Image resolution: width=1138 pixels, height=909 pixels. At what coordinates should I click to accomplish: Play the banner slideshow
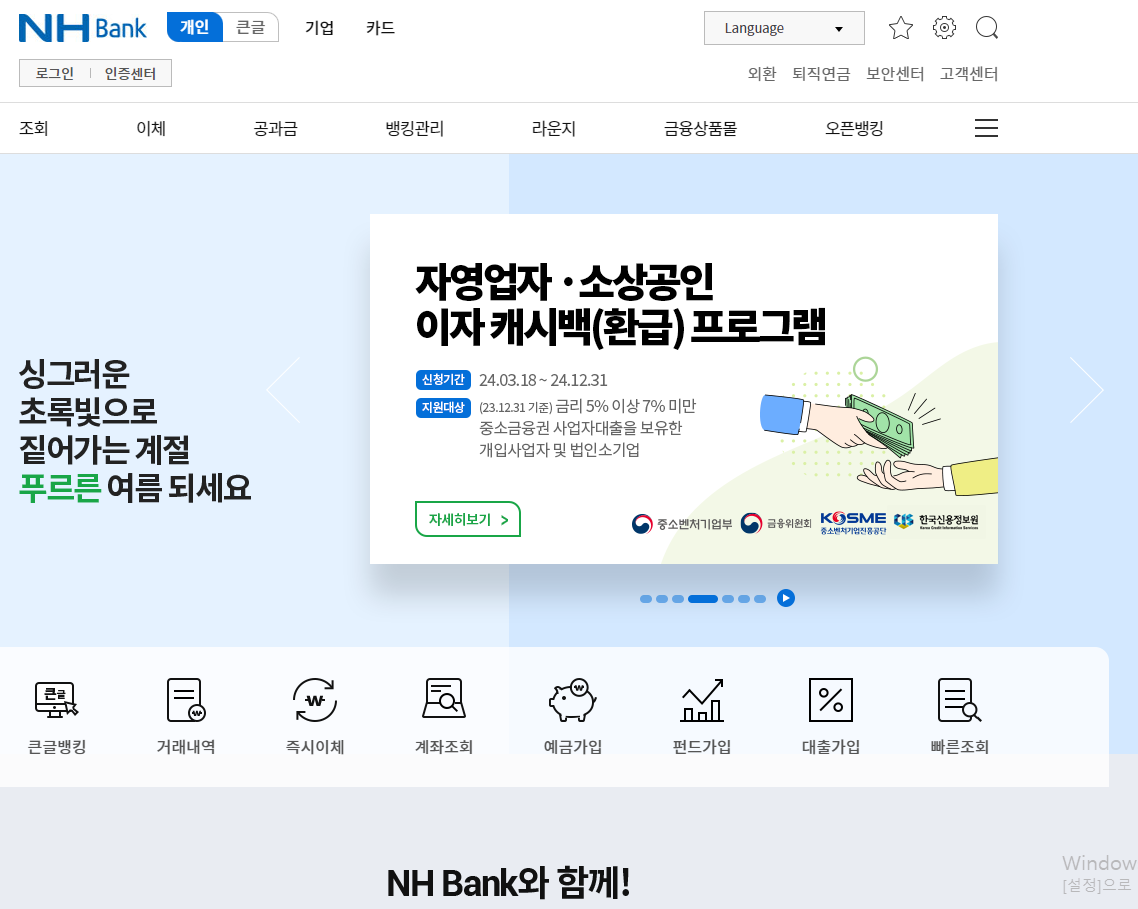pos(786,598)
